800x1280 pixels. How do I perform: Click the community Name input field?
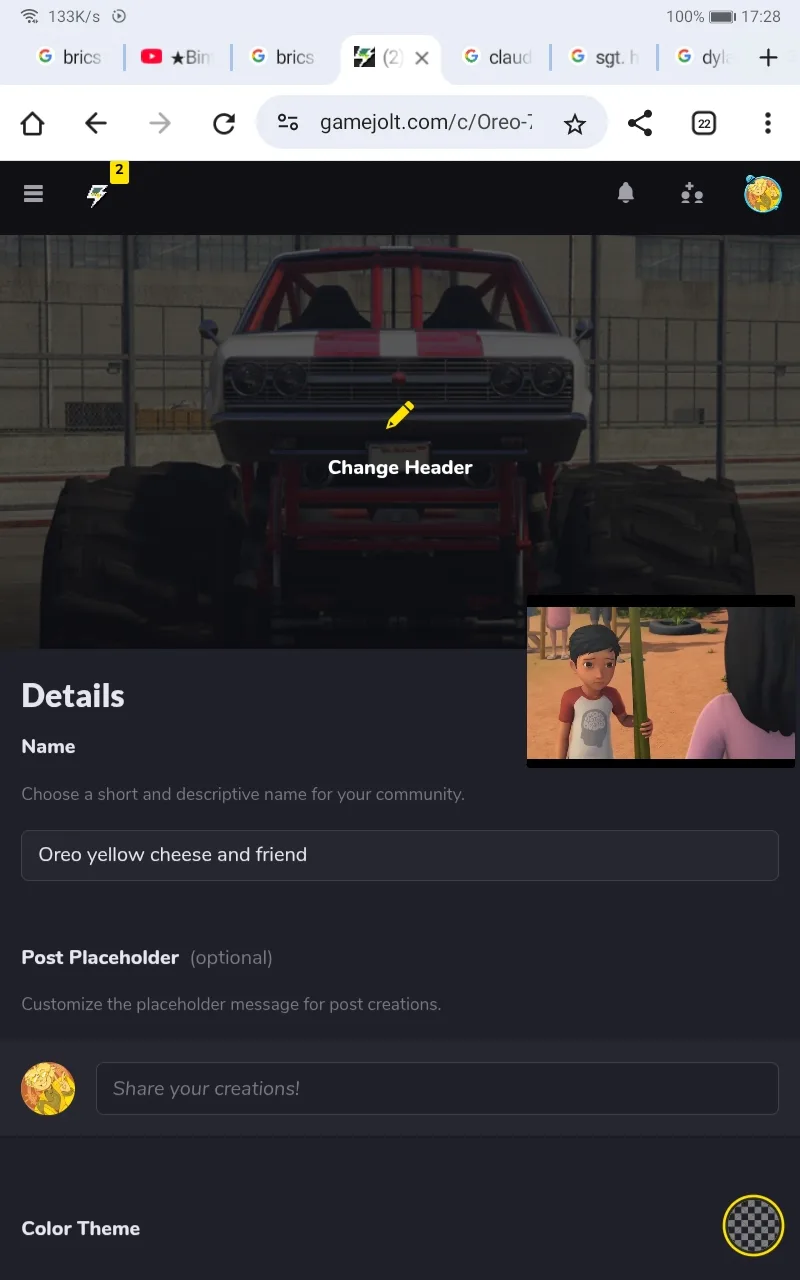click(x=400, y=855)
